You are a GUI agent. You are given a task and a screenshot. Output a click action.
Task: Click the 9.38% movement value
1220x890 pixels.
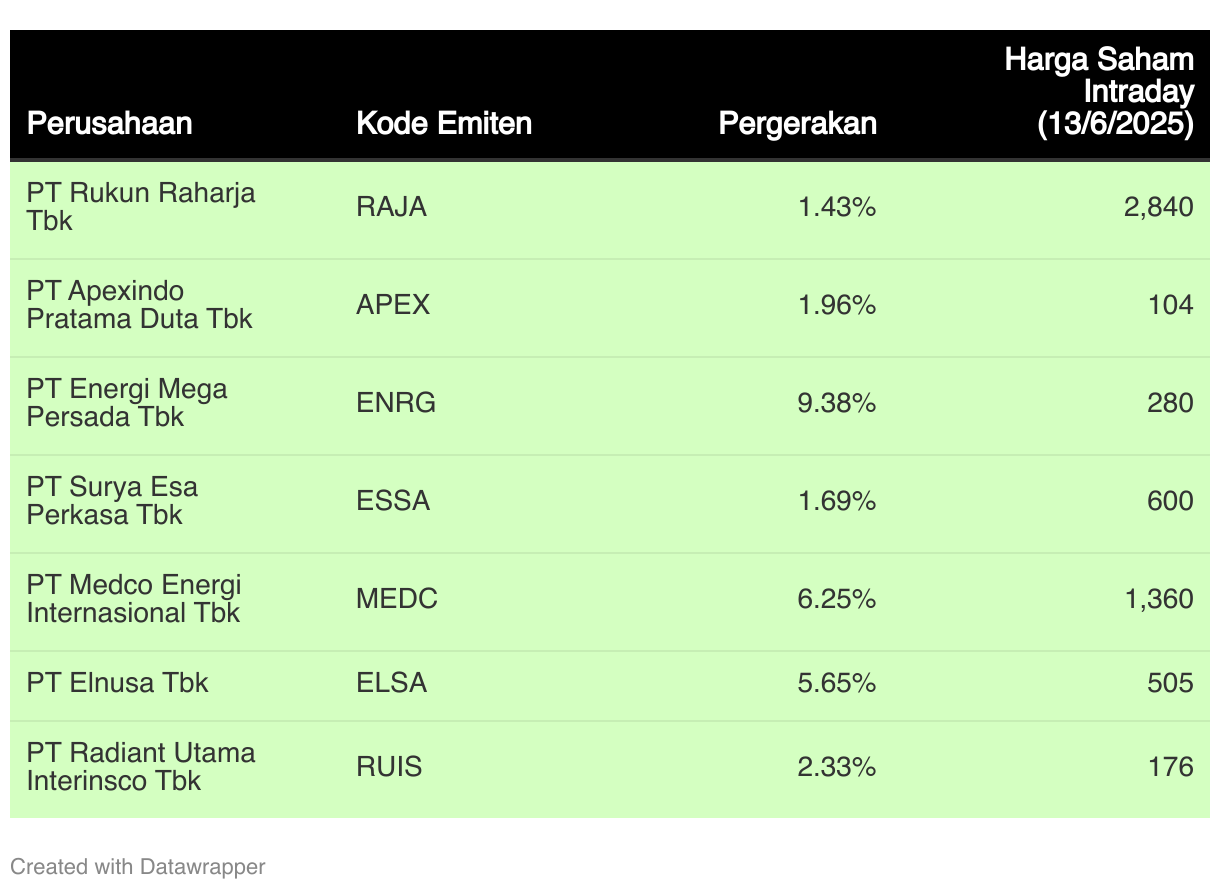(837, 403)
